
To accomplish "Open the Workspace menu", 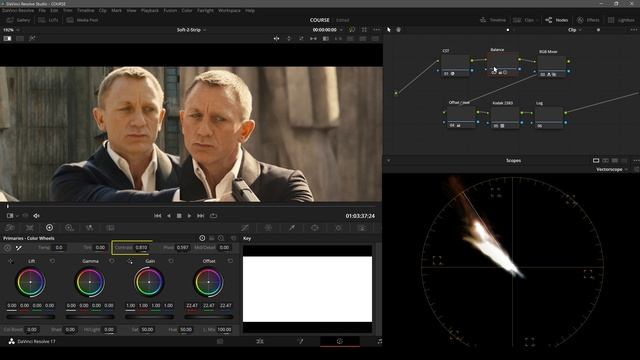I will tap(229, 10).
